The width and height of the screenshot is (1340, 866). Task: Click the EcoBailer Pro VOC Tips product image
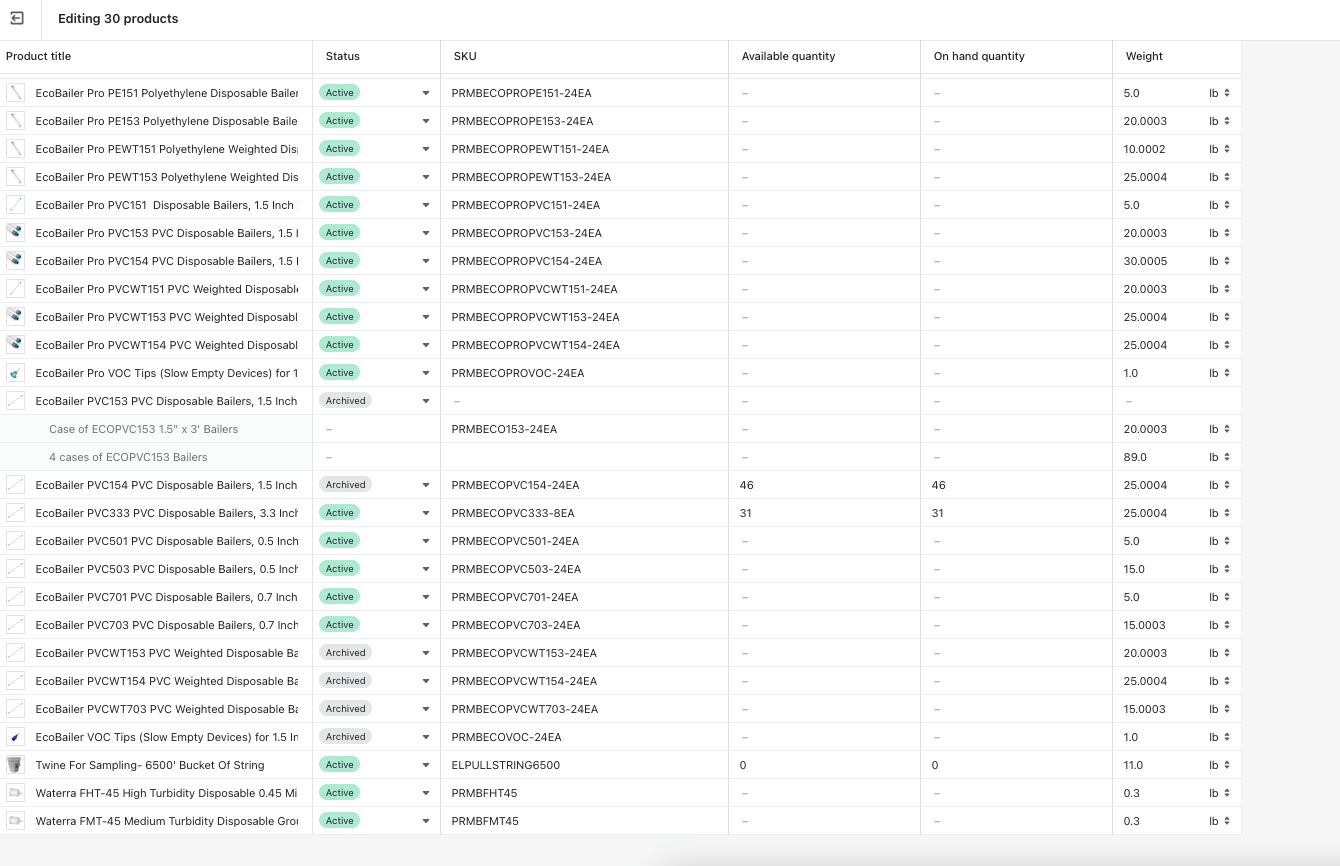pos(15,373)
